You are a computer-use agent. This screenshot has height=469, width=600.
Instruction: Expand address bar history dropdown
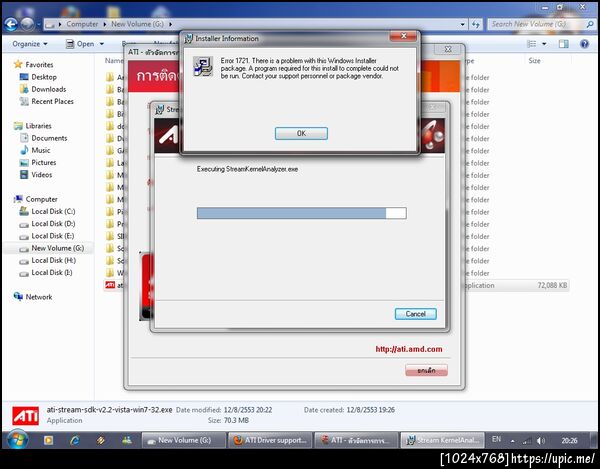[463, 24]
